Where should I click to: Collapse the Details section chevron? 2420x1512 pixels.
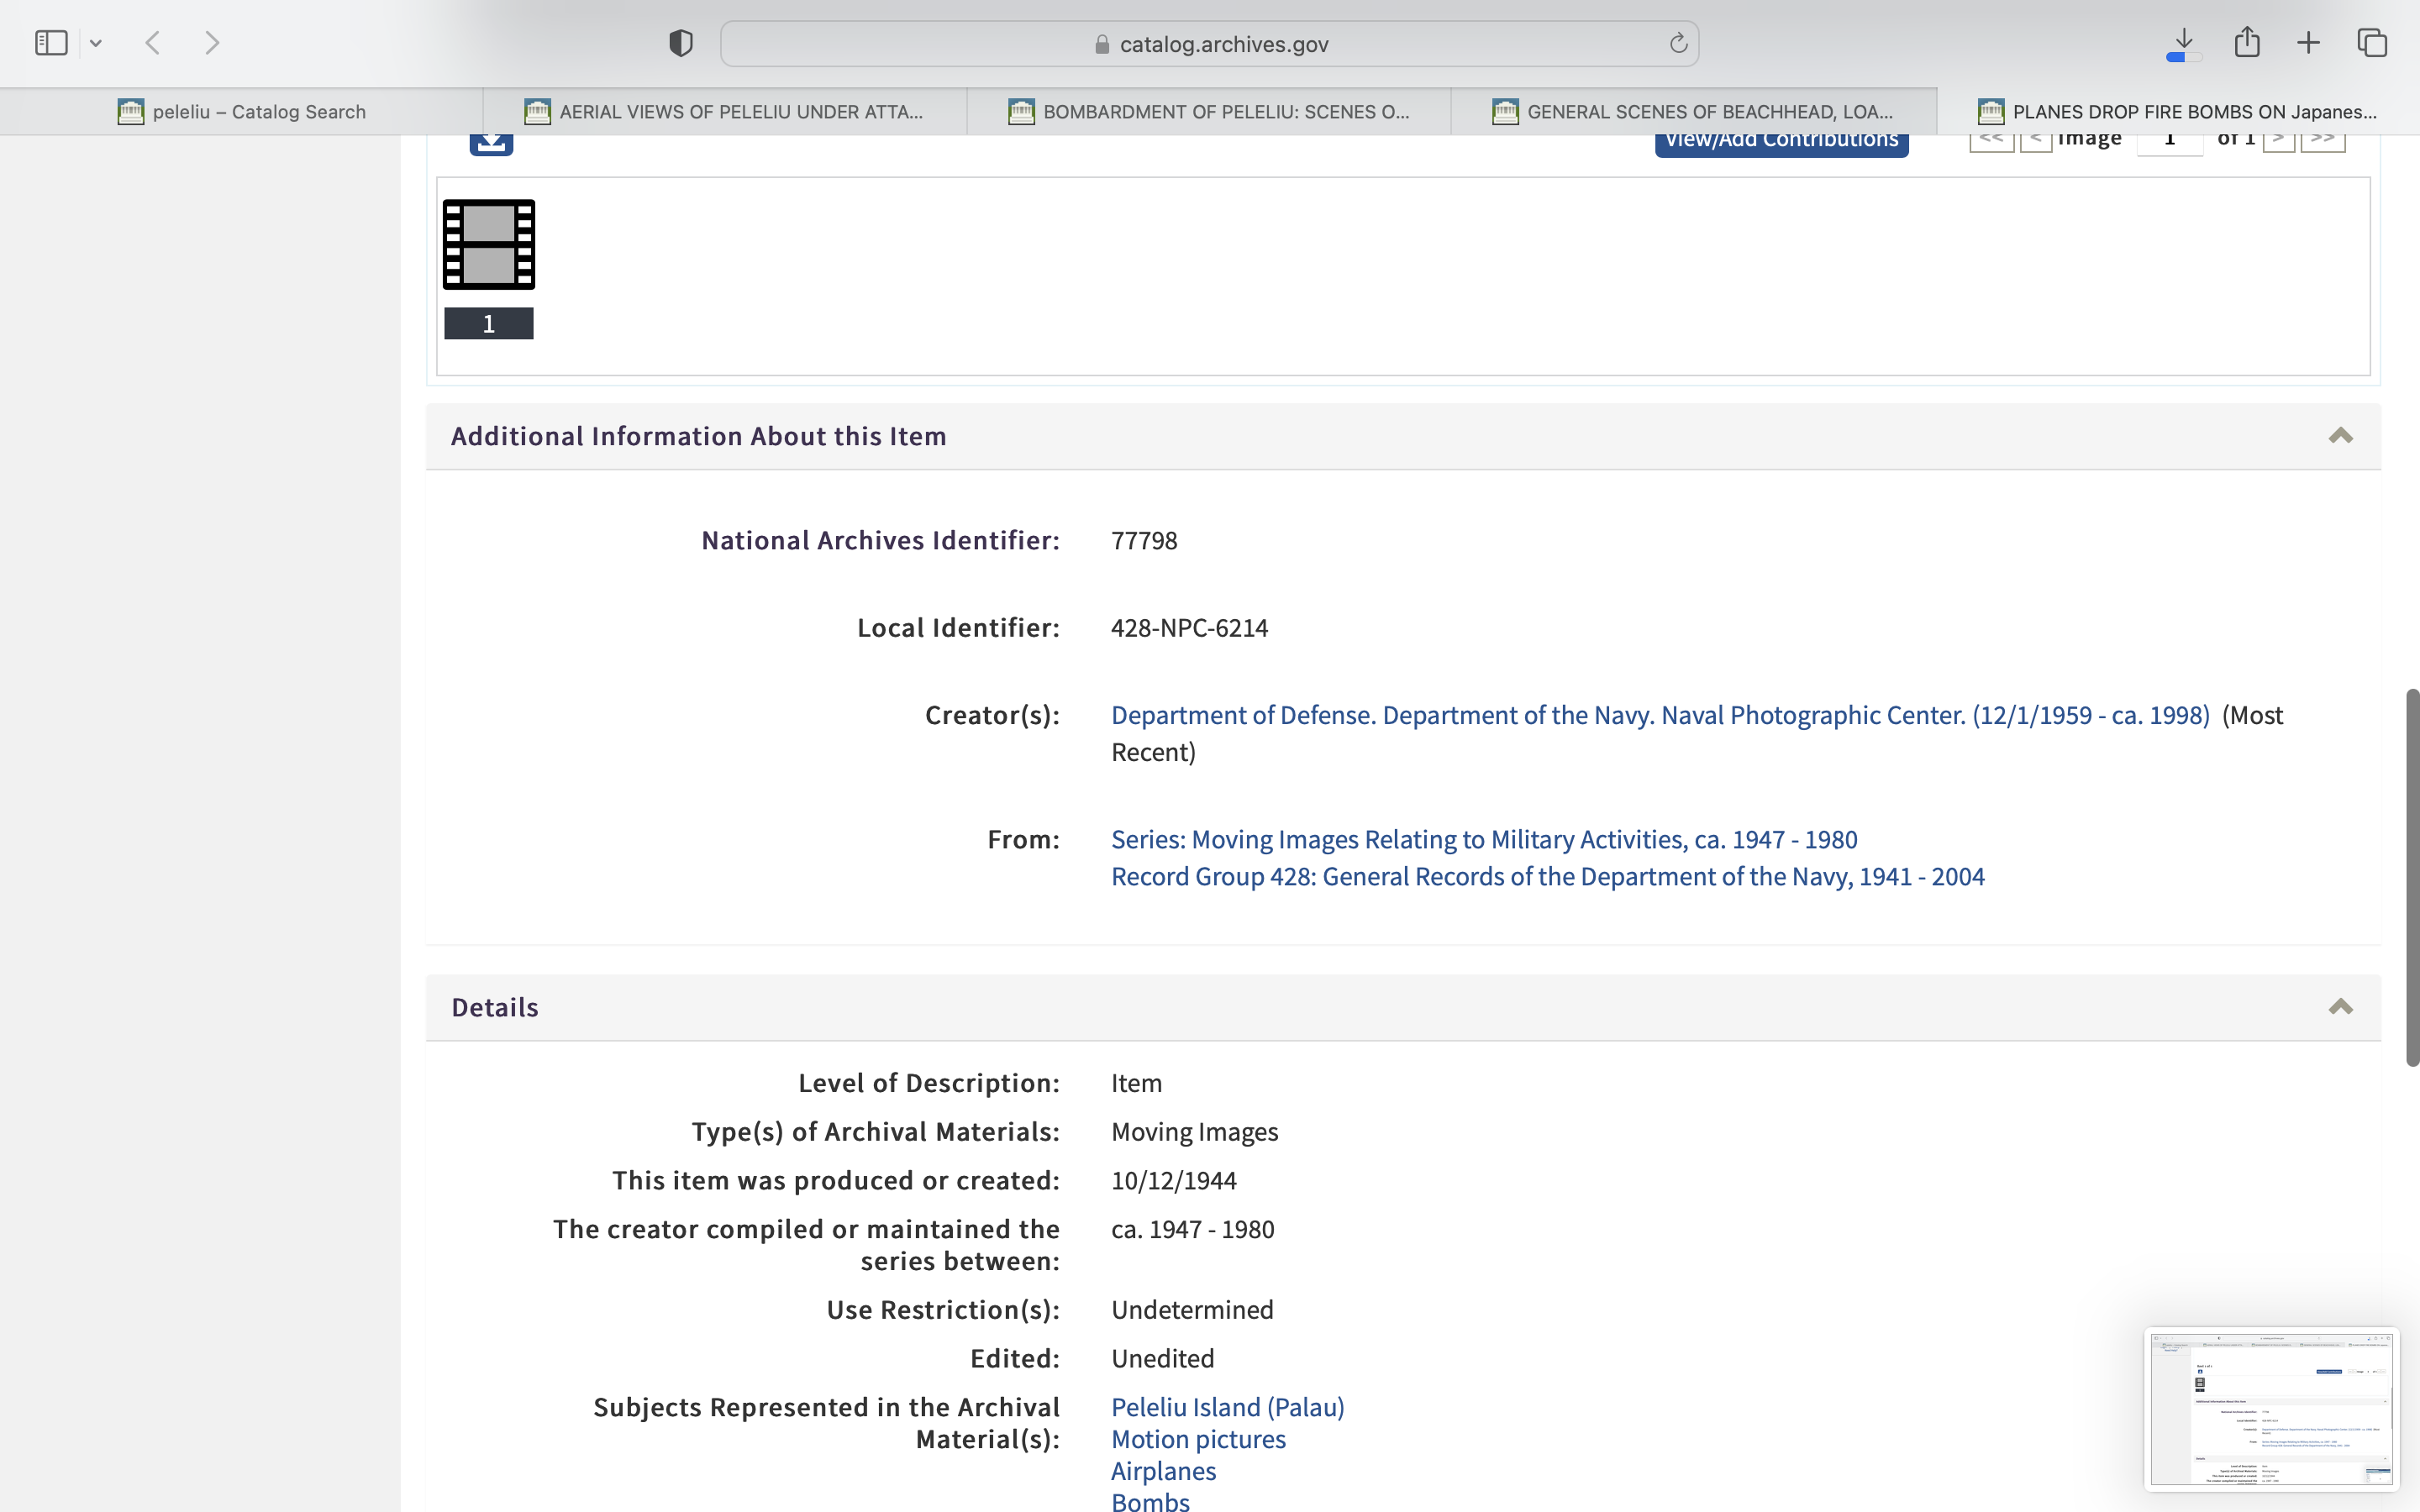pyautogui.click(x=2340, y=1007)
